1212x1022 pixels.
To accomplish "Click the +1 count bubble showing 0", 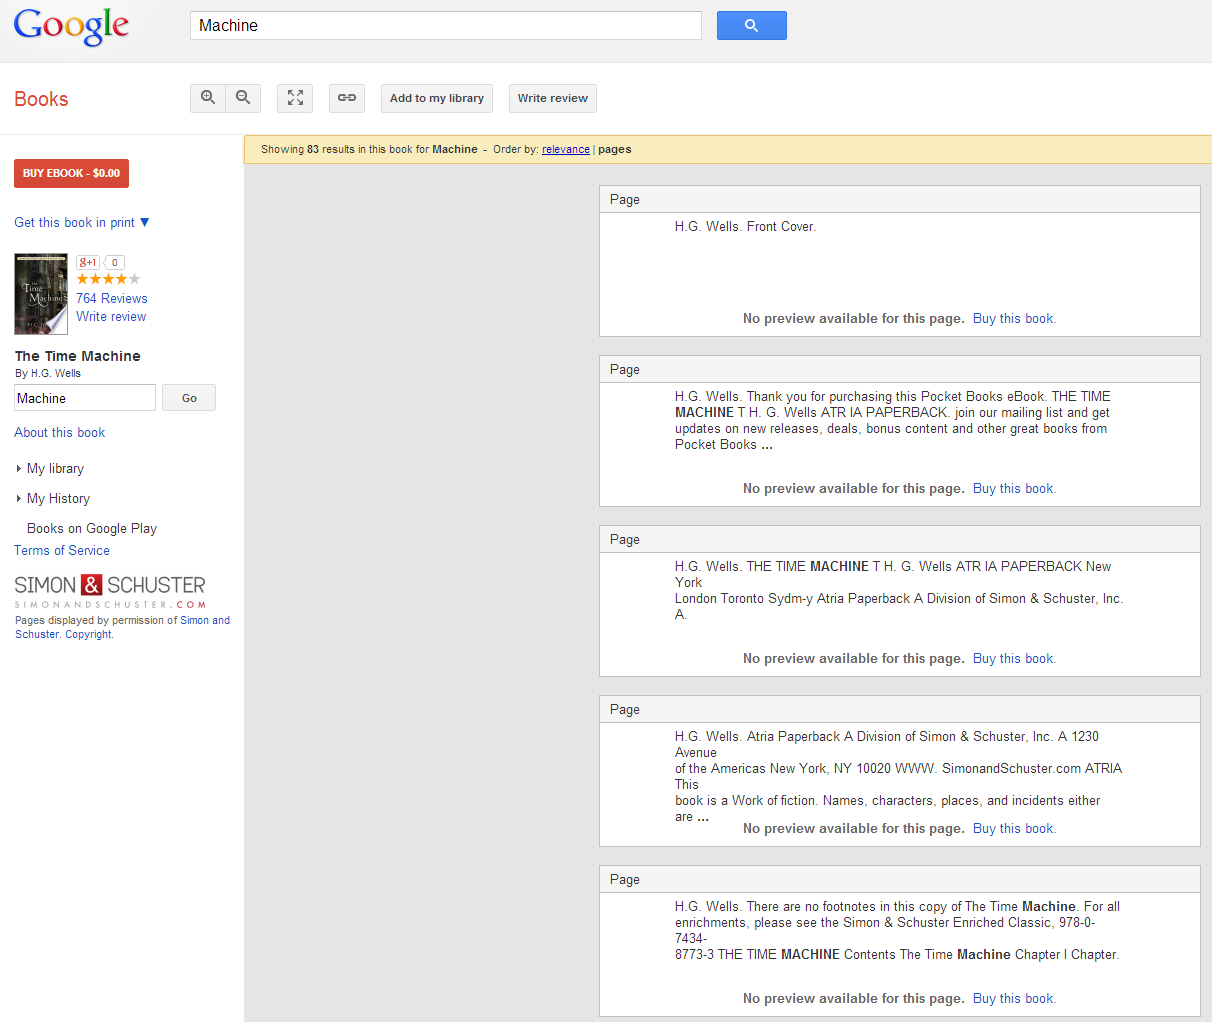I will click(x=115, y=263).
